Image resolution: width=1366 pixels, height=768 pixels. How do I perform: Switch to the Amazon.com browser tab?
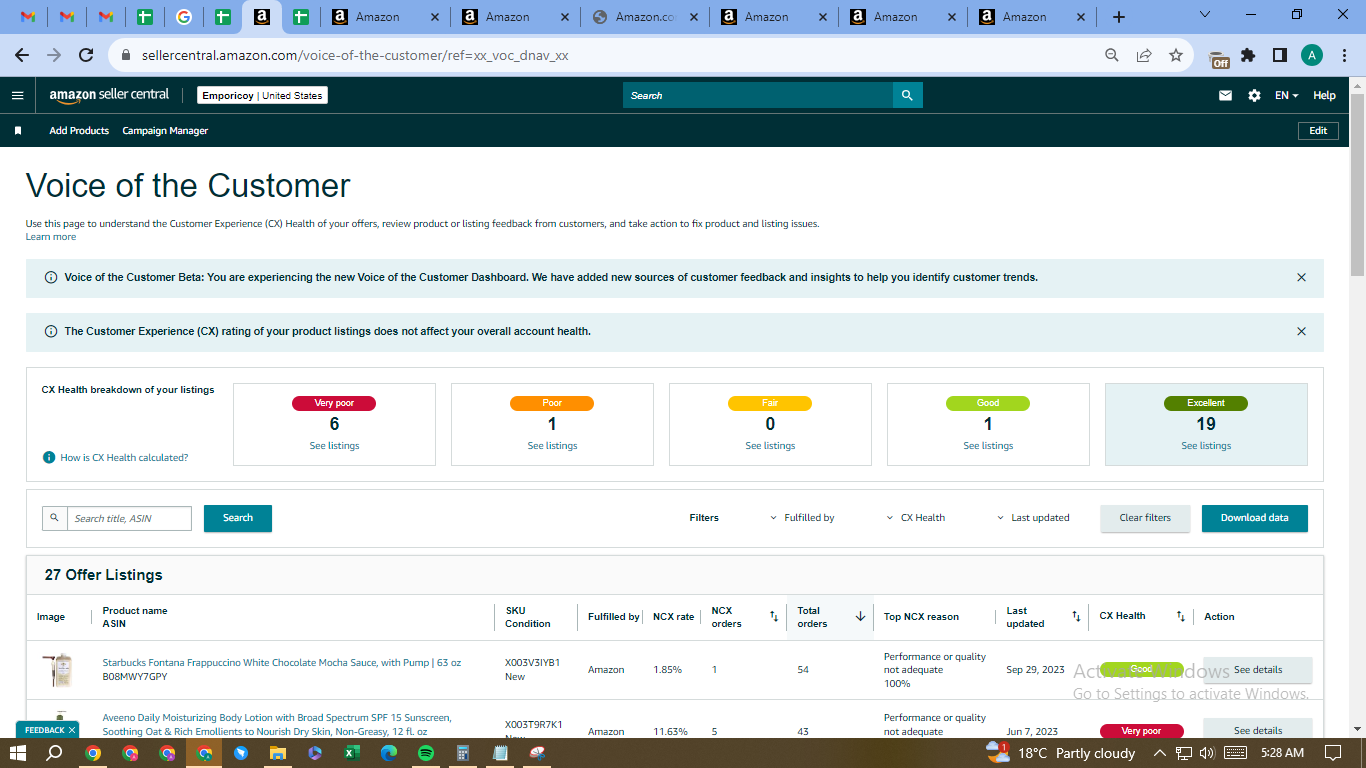(643, 17)
